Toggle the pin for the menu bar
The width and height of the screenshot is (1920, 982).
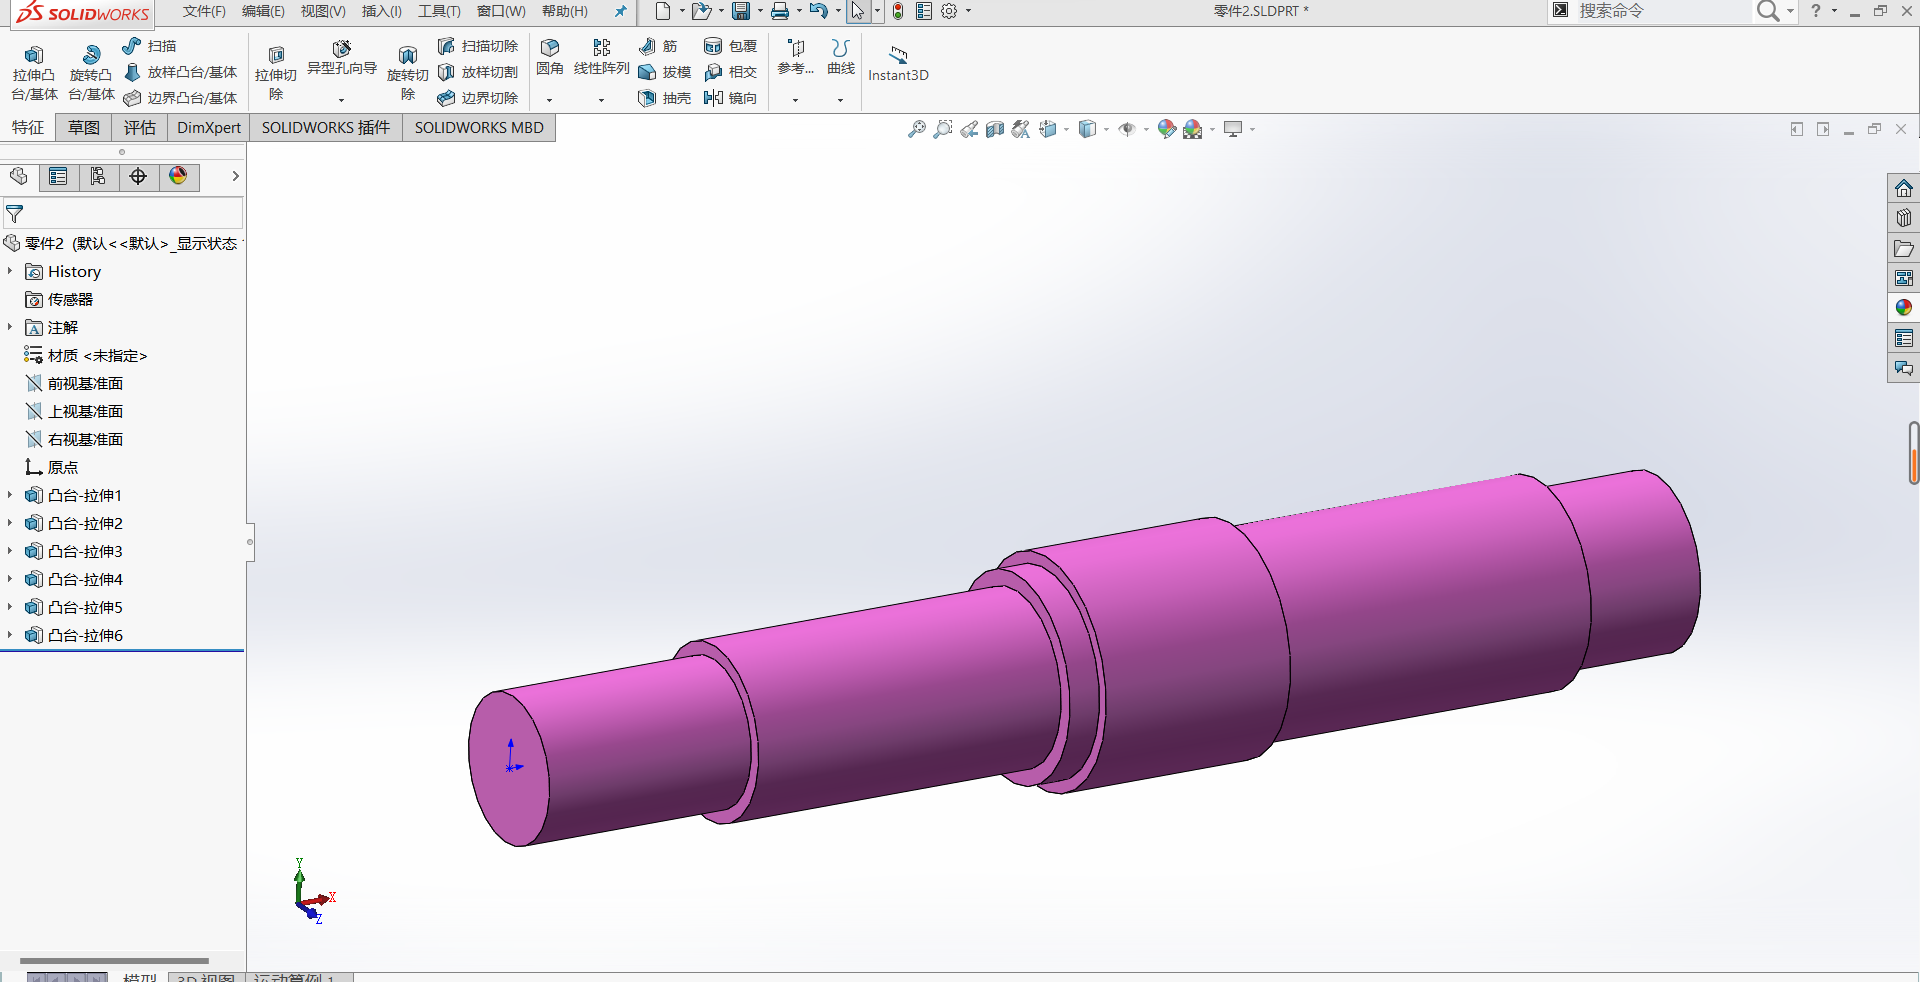(620, 11)
